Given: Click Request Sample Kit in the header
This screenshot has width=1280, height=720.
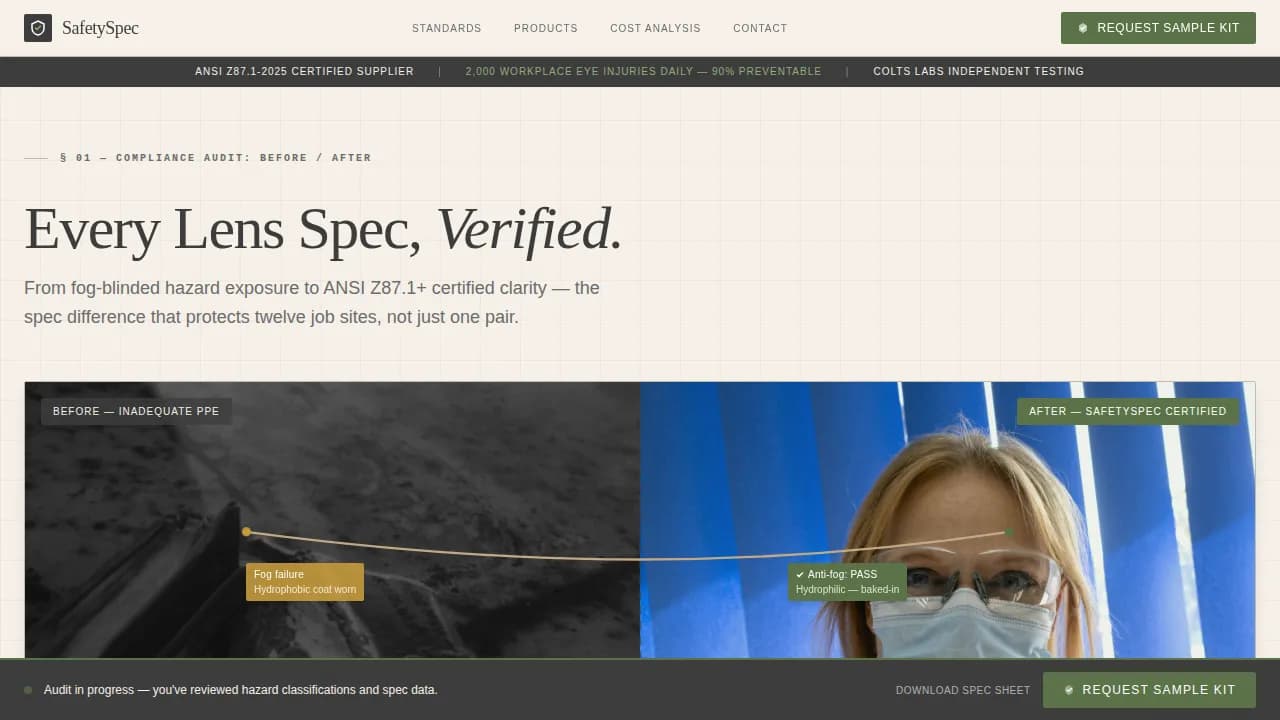Looking at the screenshot, I should click(1158, 28).
